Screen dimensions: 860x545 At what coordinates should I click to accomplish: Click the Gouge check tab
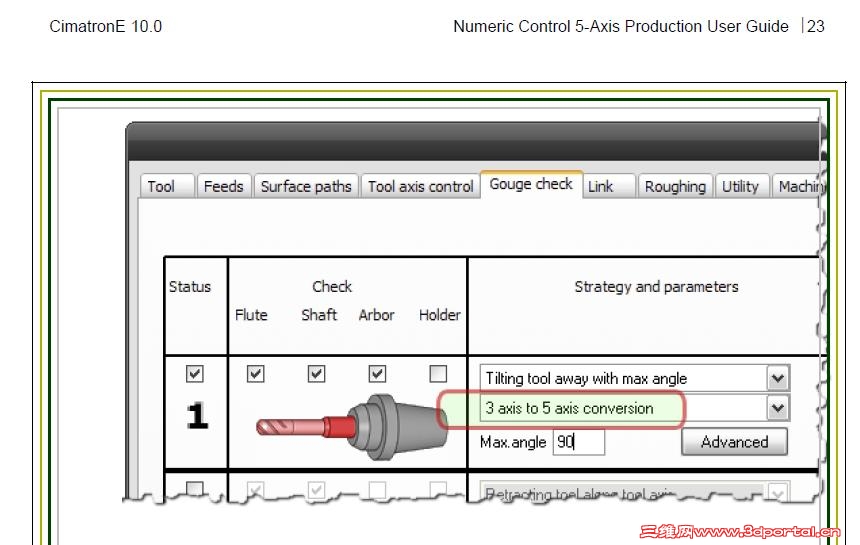(x=531, y=184)
